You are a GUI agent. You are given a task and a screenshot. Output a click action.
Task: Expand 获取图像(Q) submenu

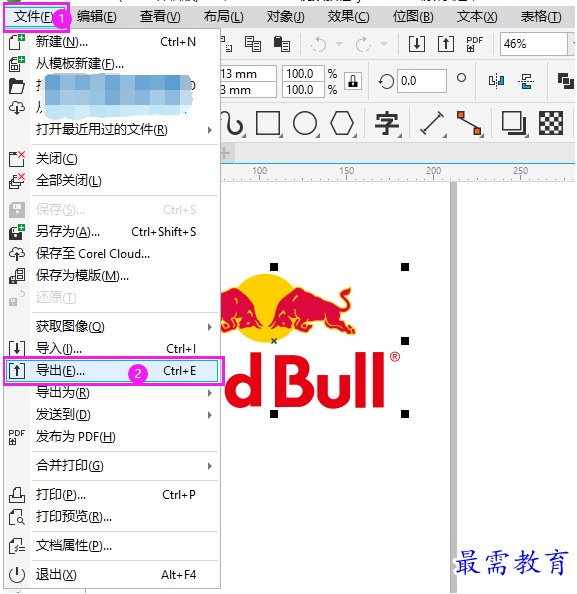112,327
